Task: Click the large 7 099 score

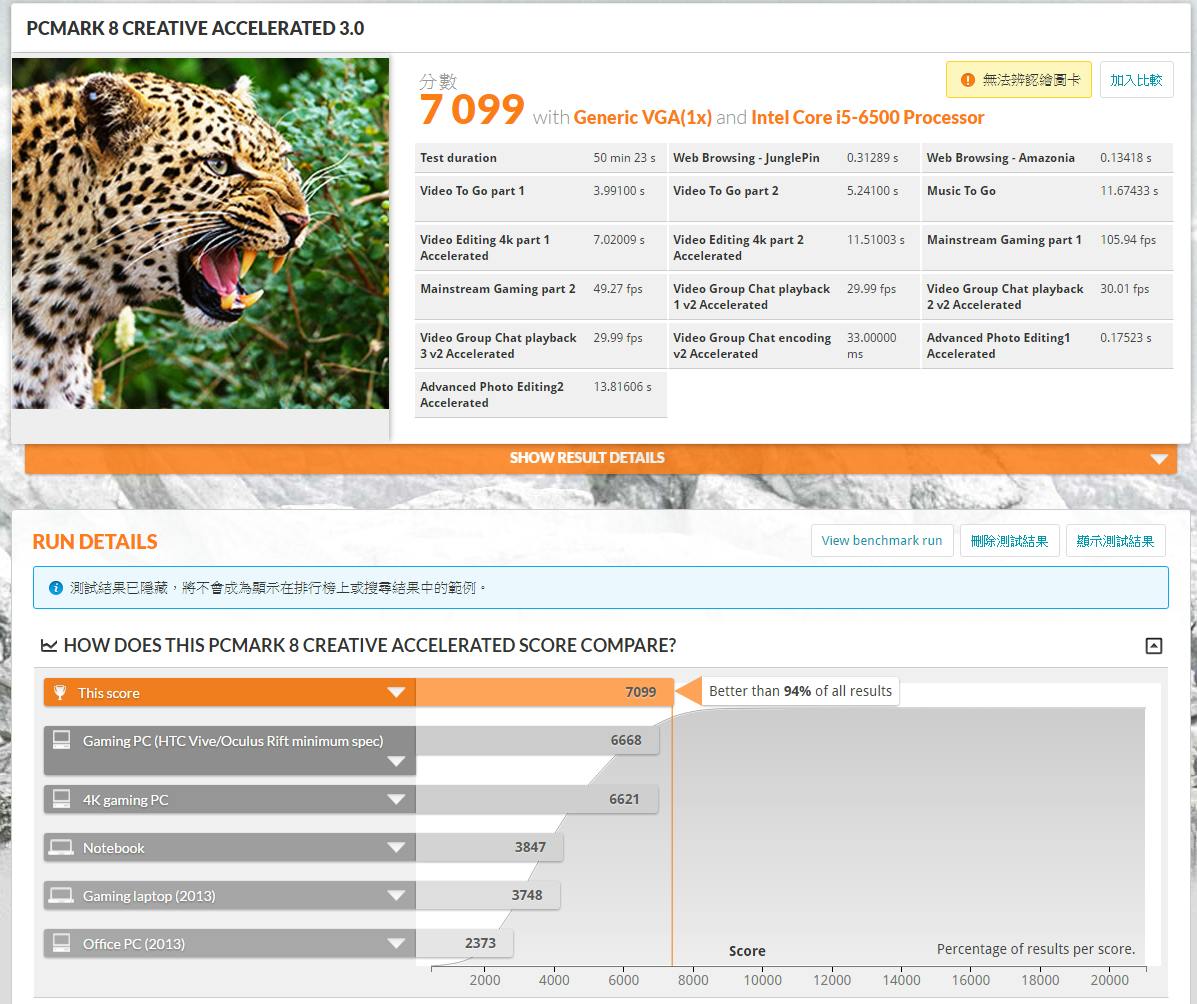Action: [x=472, y=109]
